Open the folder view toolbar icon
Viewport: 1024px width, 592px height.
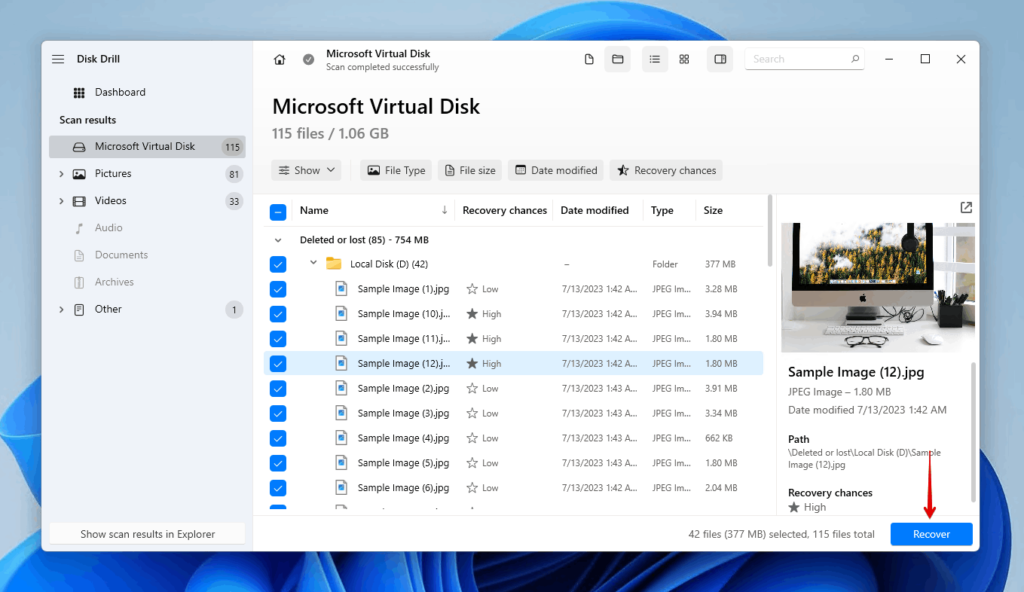tap(617, 59)
